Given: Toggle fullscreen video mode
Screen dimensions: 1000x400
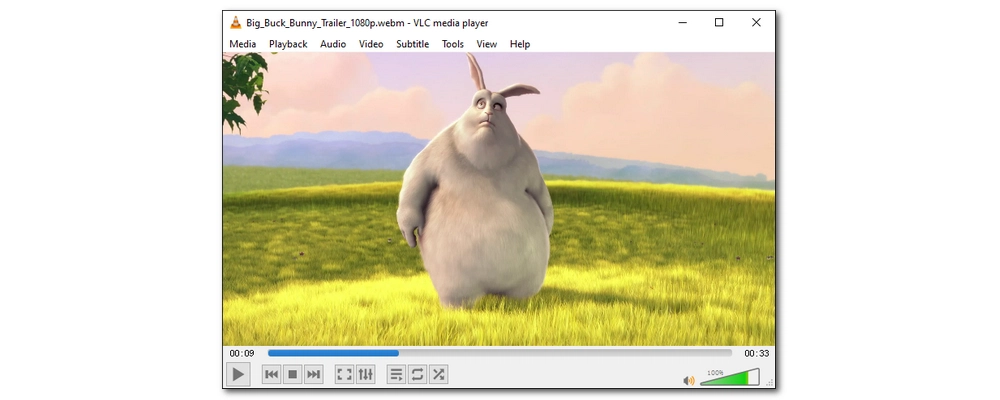Looking at the screenshot, I should click(344, 374).
